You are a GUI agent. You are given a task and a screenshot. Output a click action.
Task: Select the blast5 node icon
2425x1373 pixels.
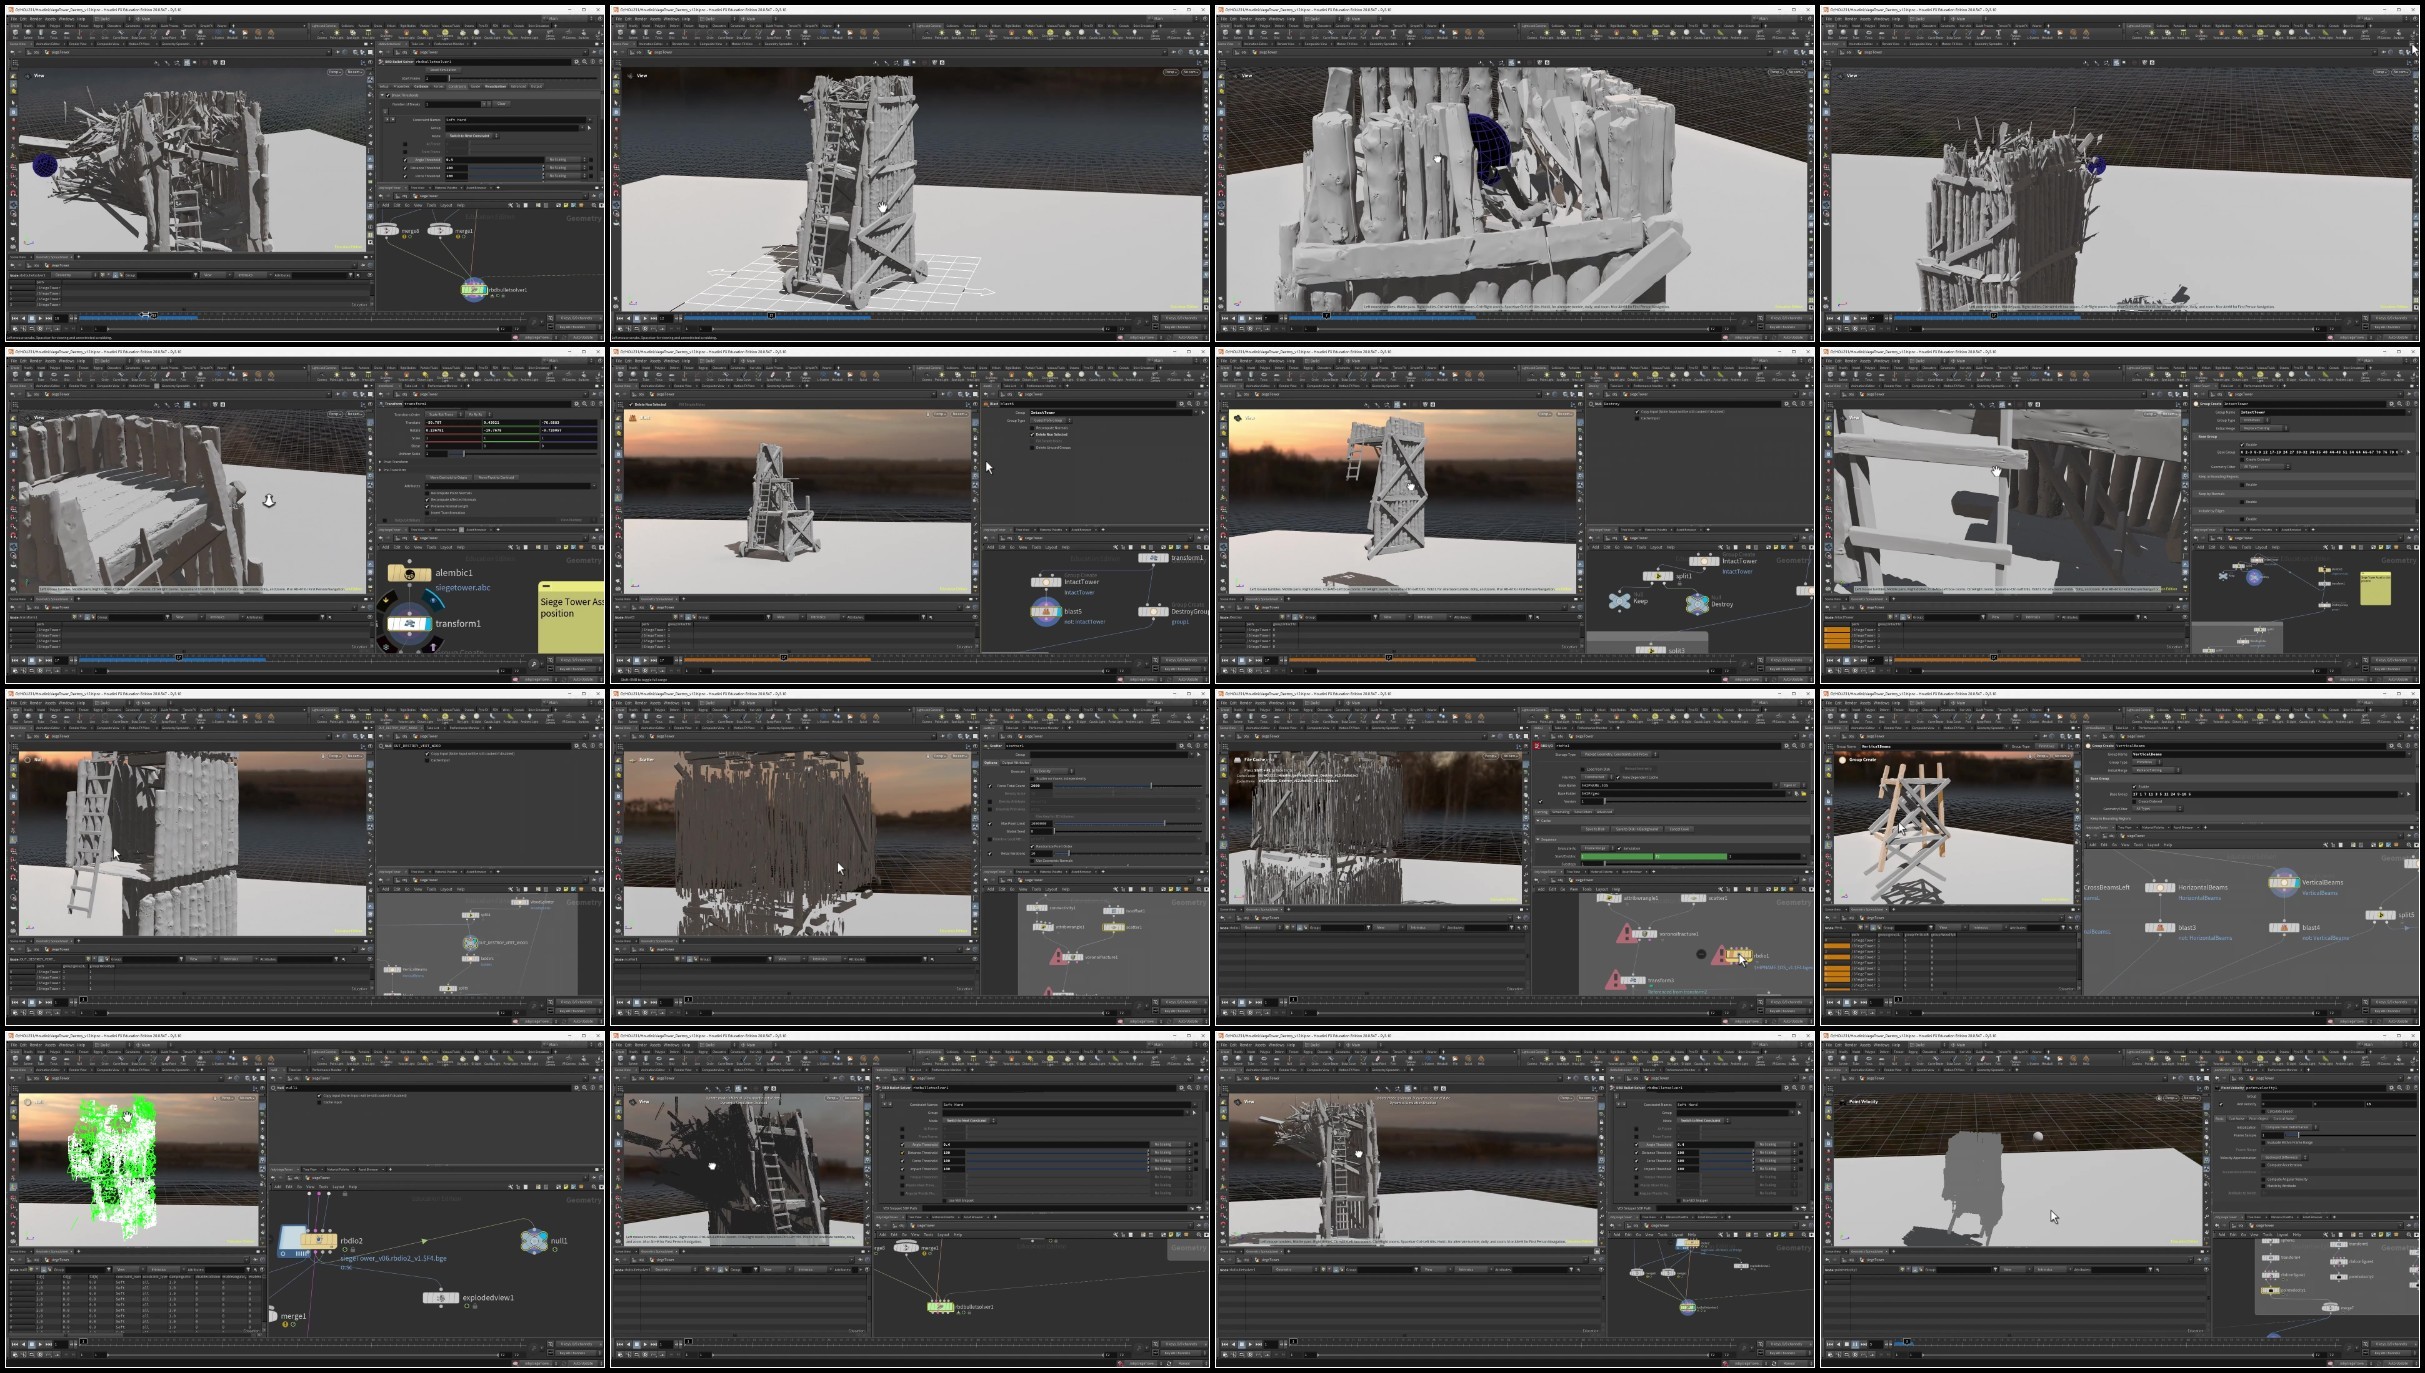tap(1045, 611)
